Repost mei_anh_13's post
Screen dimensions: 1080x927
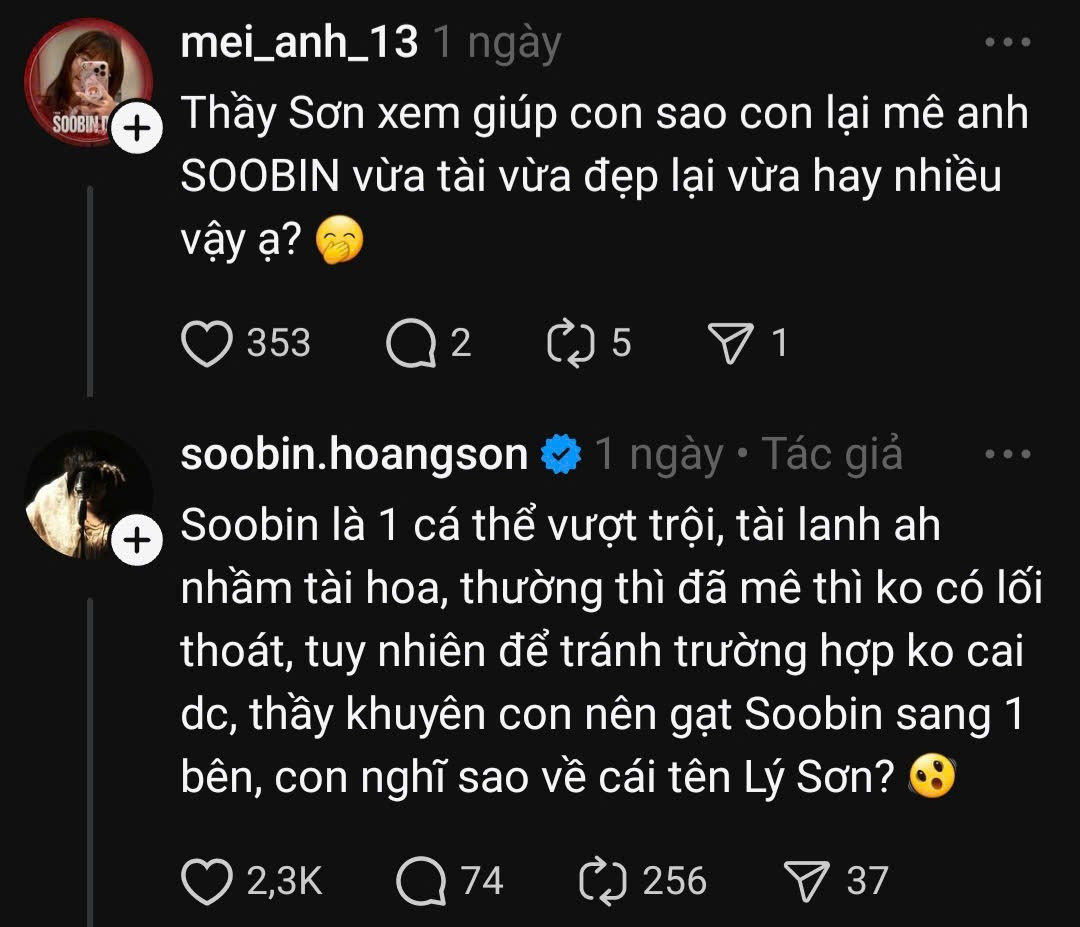tap(572, 344)
